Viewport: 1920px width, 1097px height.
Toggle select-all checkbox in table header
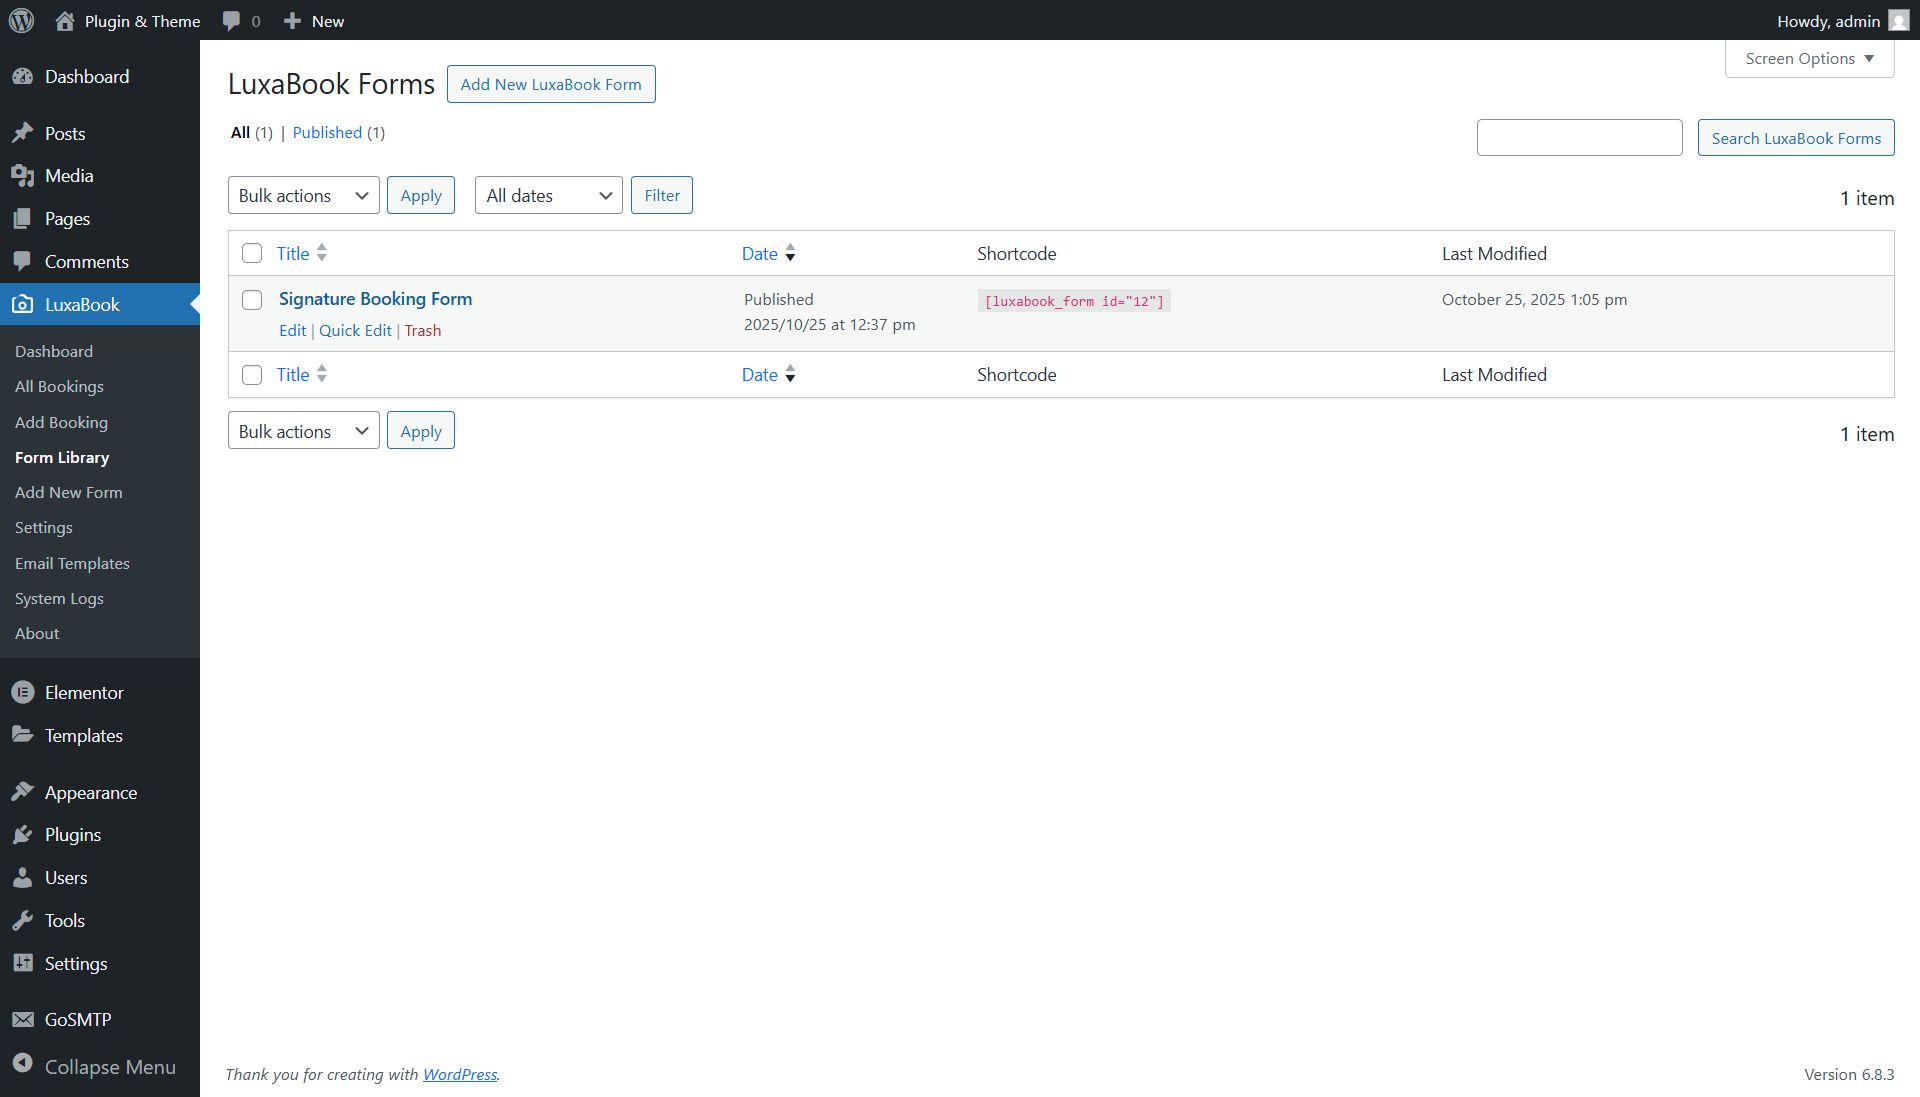click(x=252, y=254)
